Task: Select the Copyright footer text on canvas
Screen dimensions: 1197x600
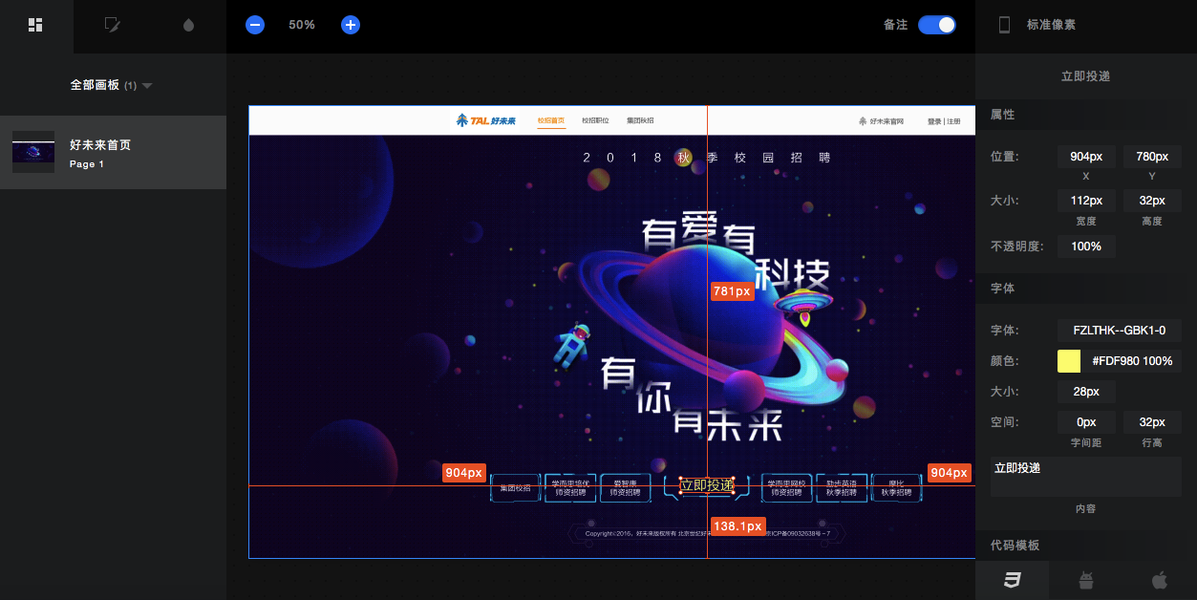Action: click(x=708, y=534)
